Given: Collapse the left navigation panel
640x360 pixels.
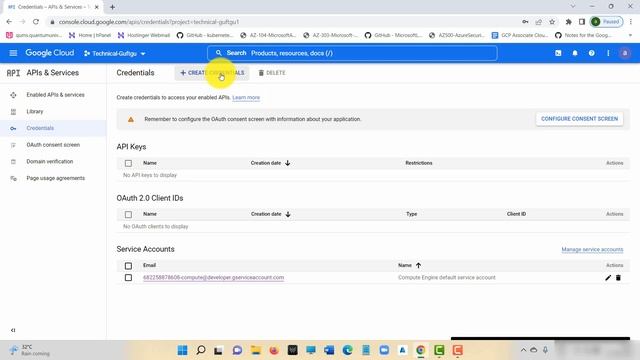Looking at the screenshot, I should 13,330.
